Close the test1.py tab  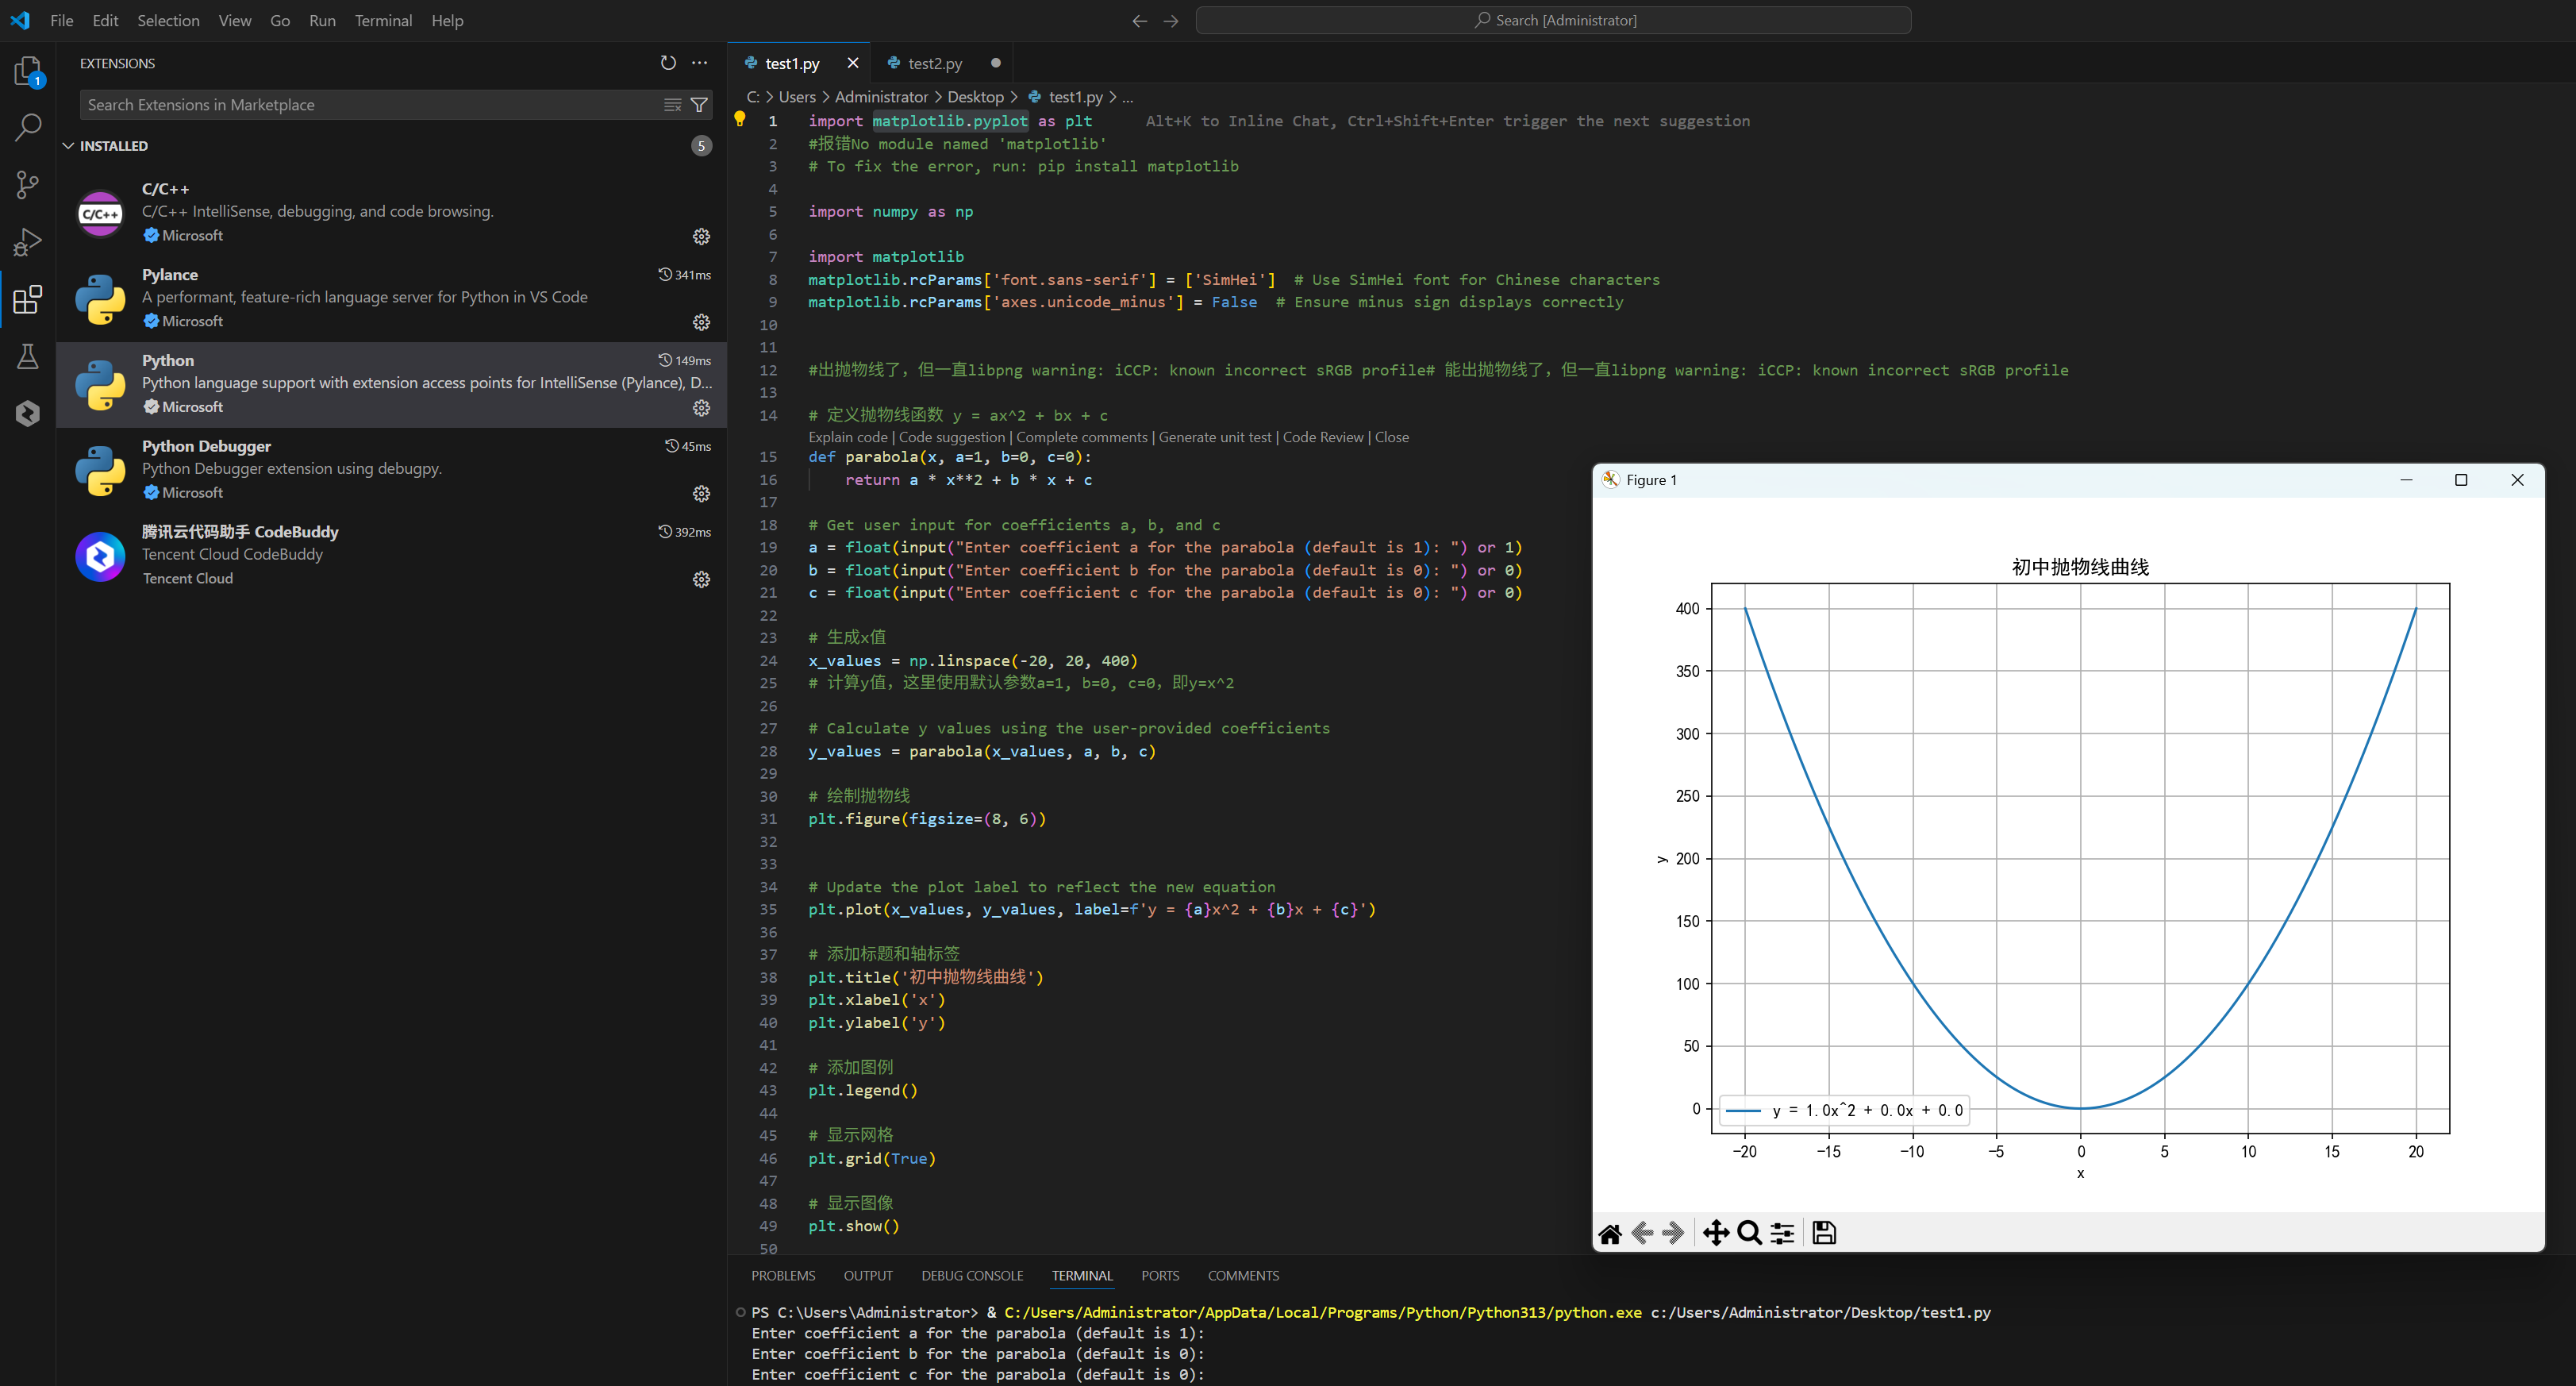click(x=853, y=63)
